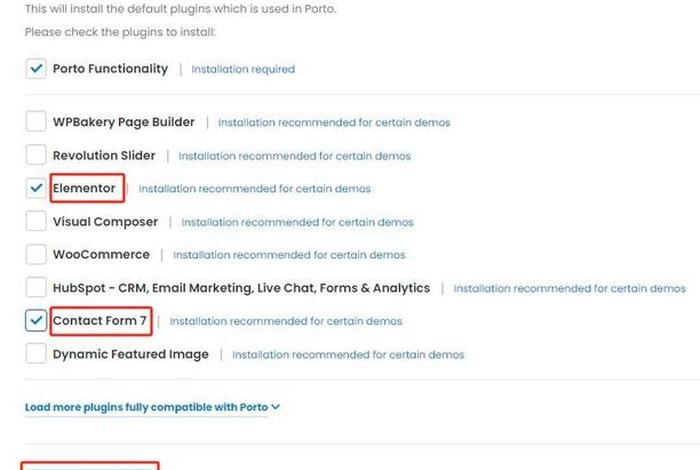Click the red-outlined button at bottom
This screenshot has height=470, width=700.
pyautogui.click(x=89, y=466)
